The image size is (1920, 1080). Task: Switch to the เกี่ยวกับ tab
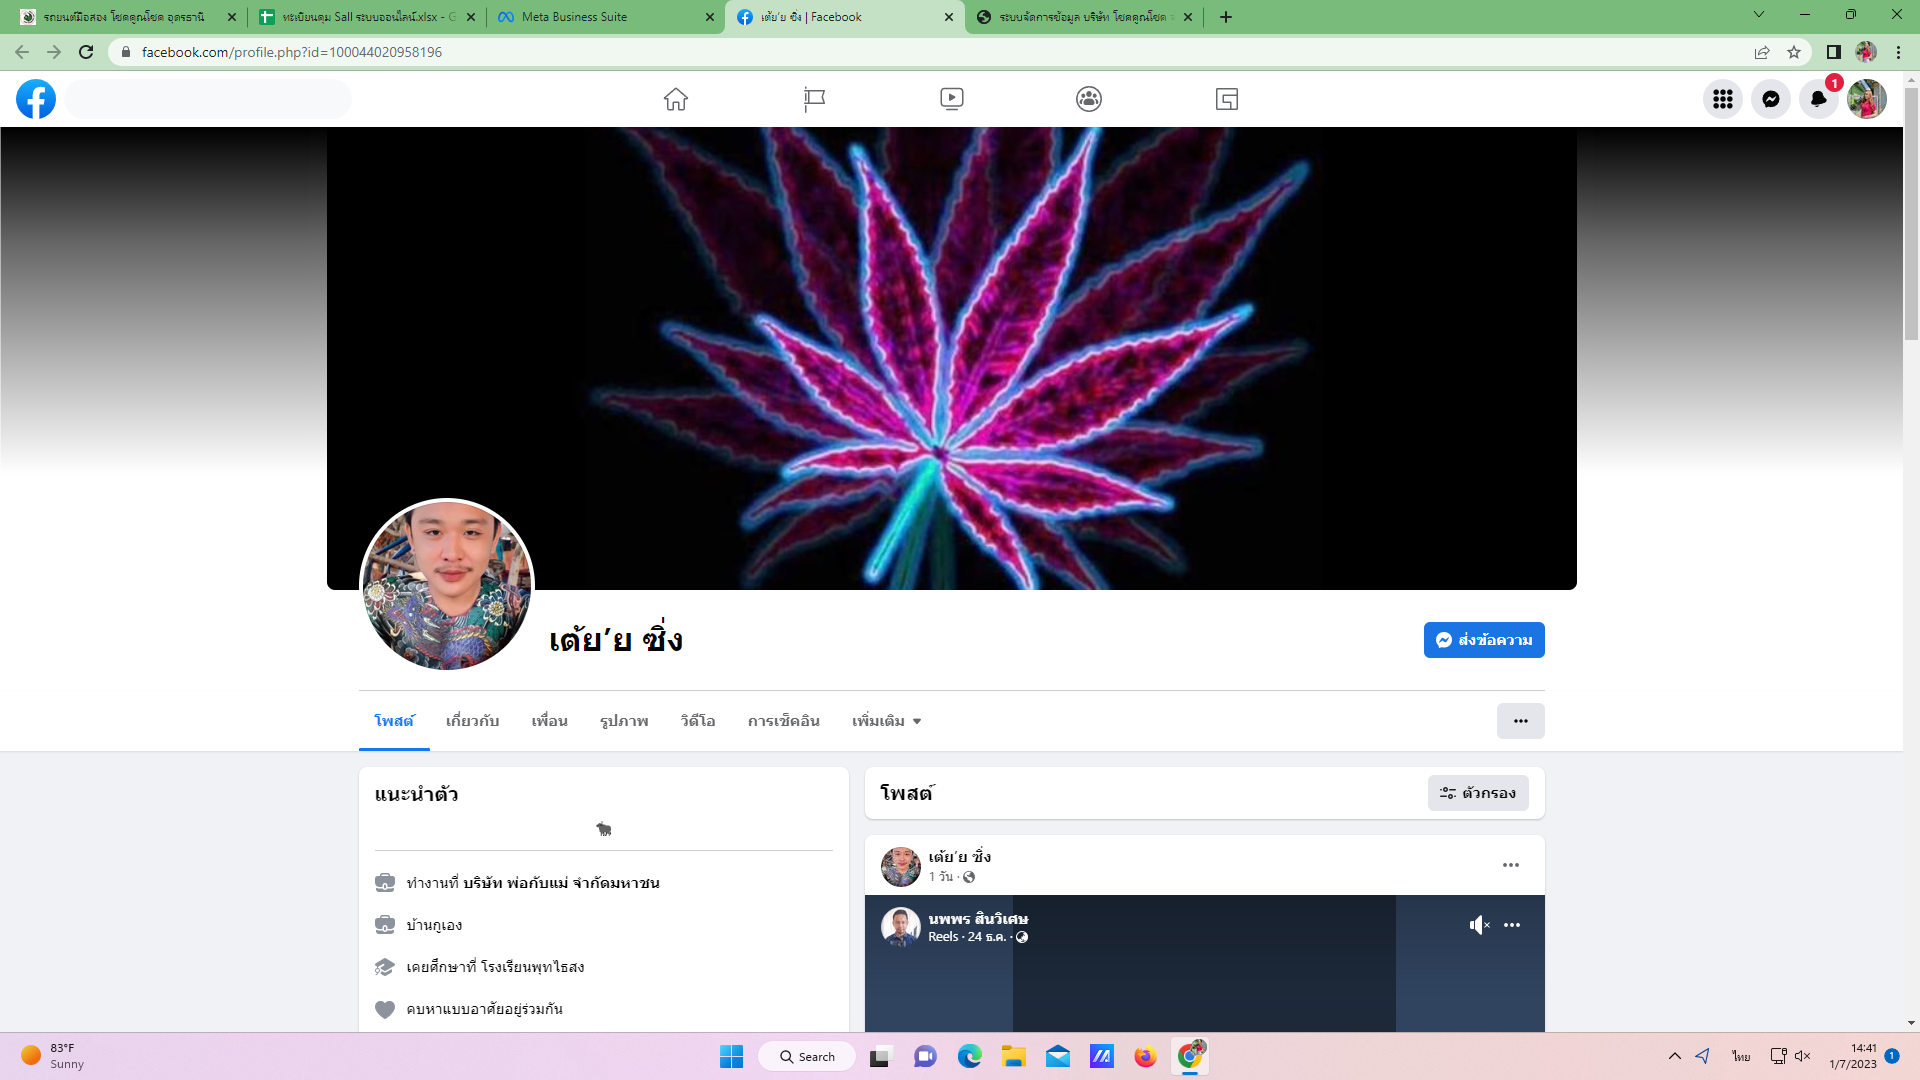tap(472, 721)
